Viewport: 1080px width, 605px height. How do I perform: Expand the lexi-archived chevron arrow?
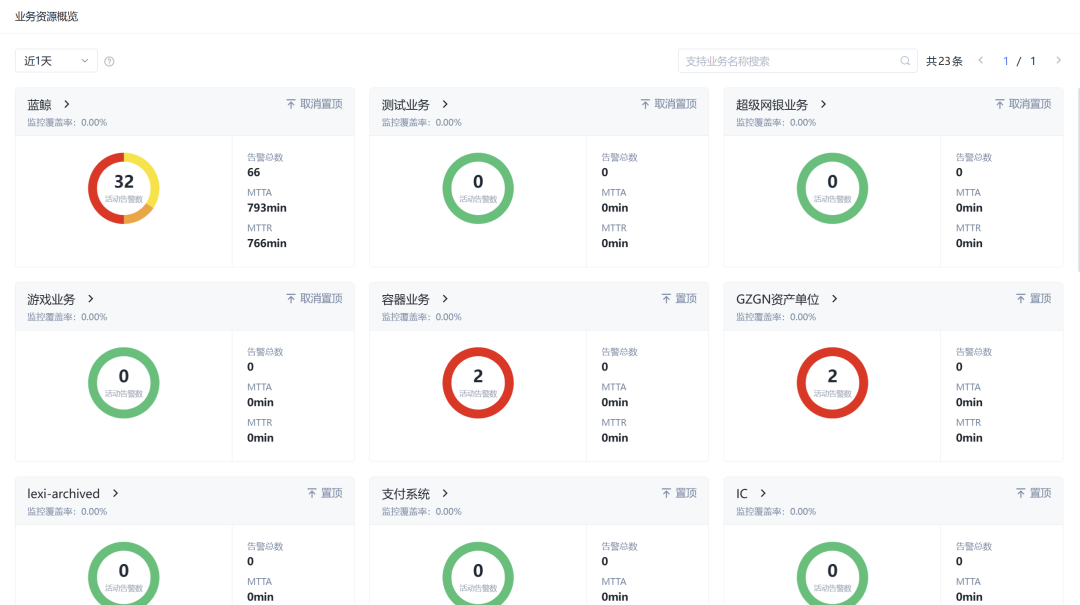point(116,493)
